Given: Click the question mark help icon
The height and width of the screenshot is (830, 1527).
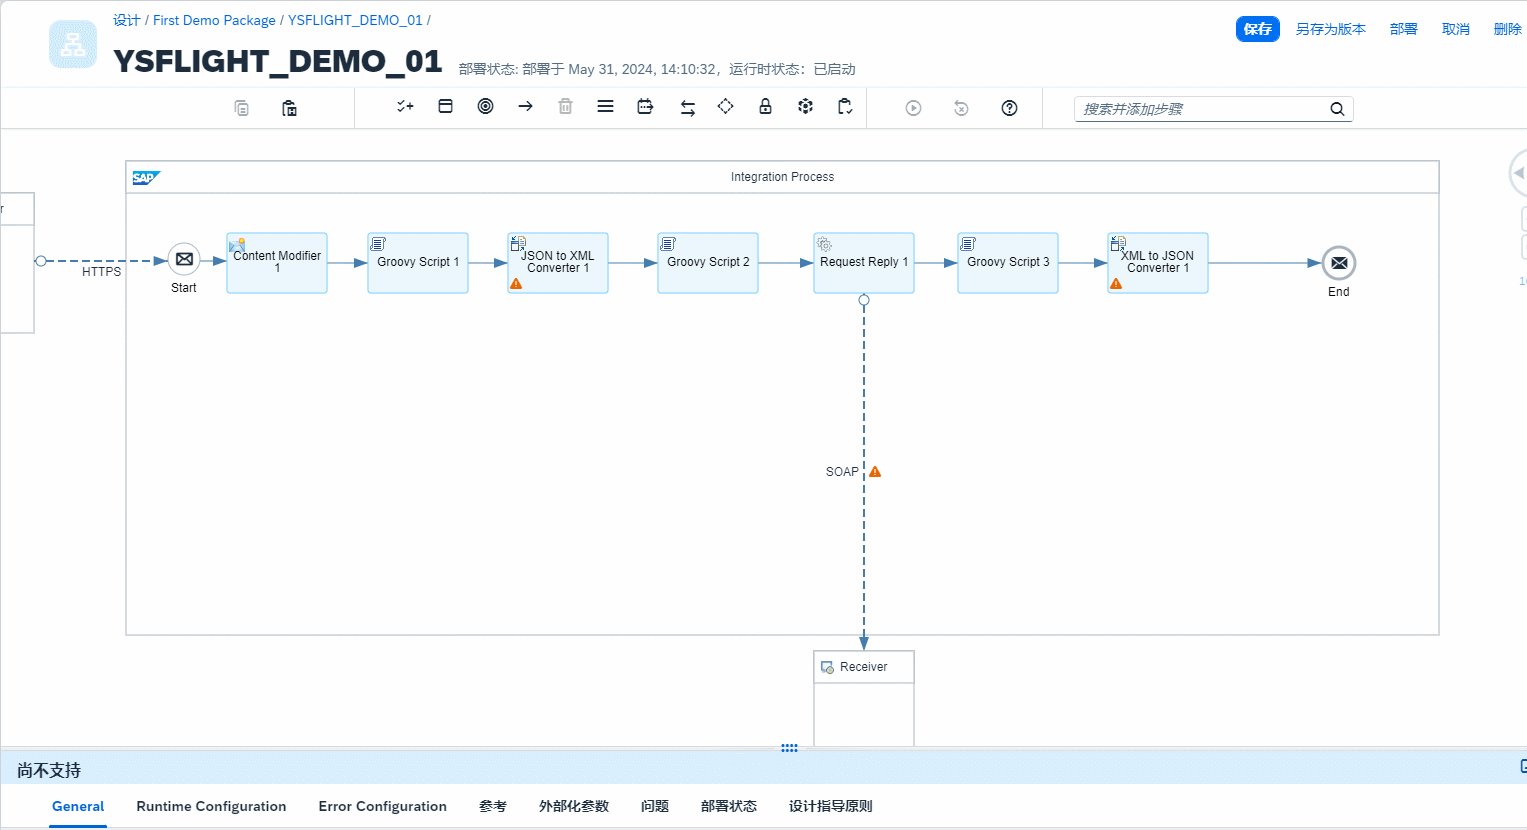Looking at the screenshot, I should click(1009, 108).
